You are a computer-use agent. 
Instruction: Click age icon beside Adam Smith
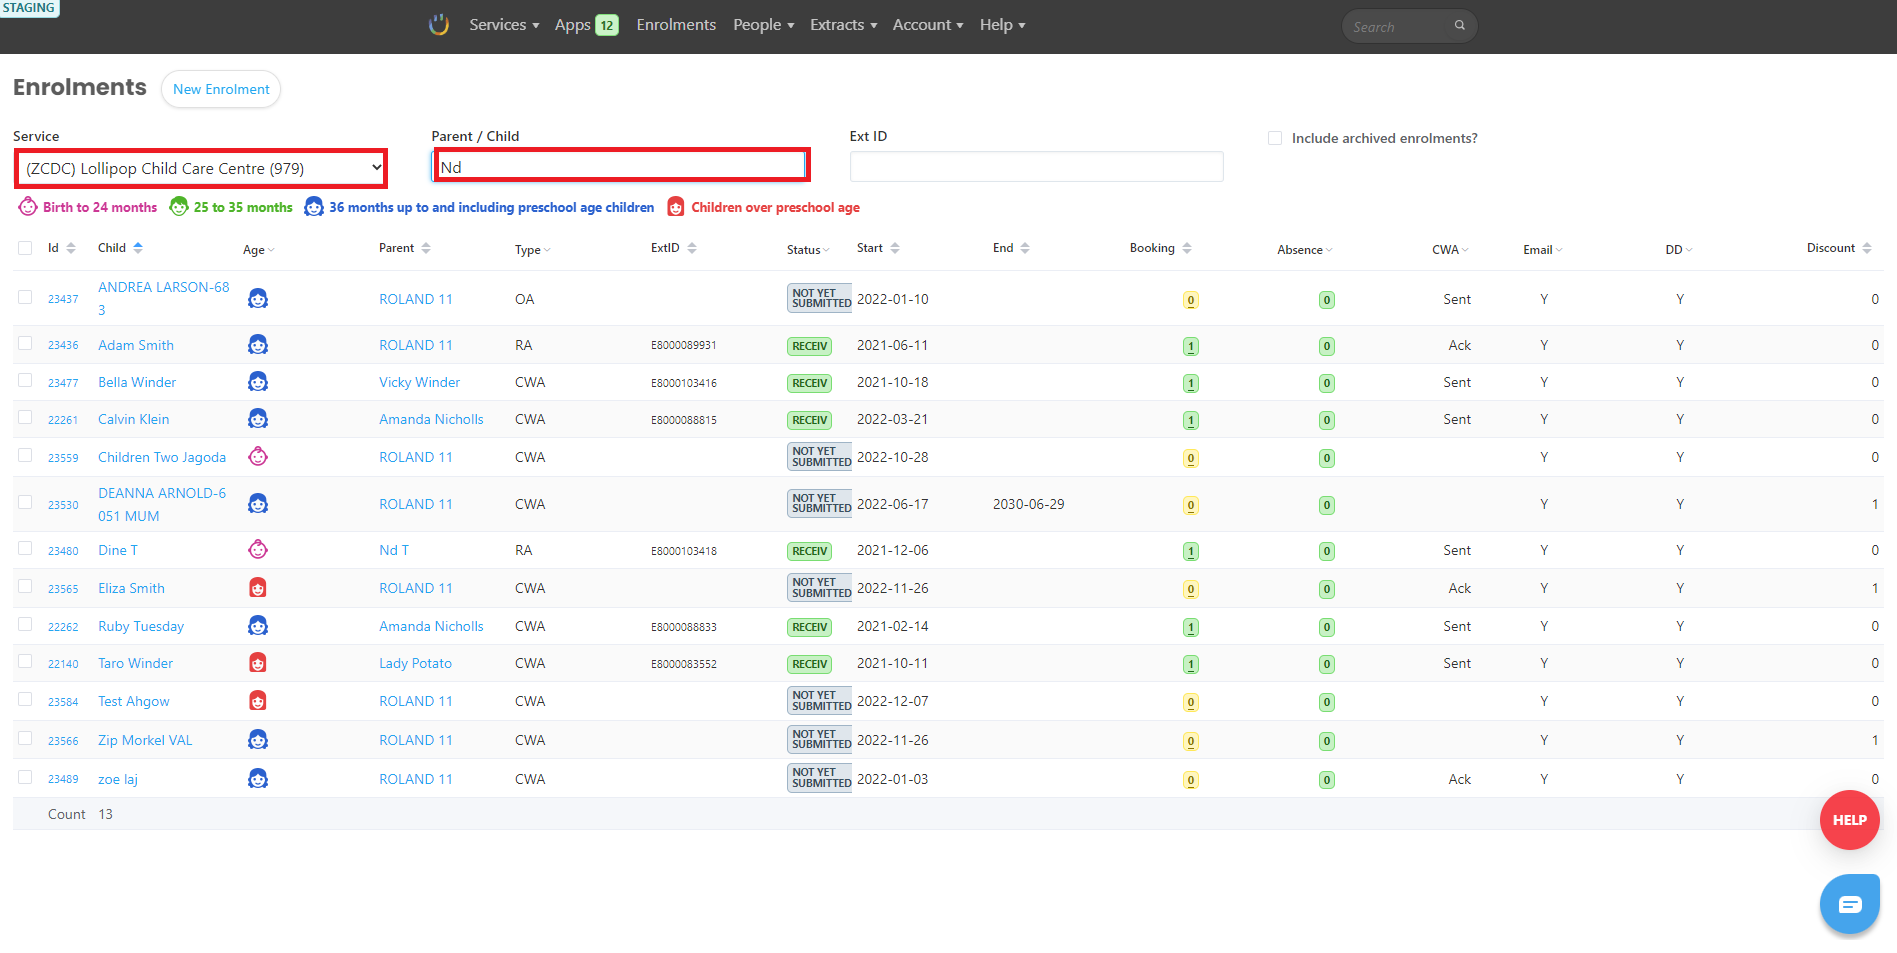coord(258,345)
